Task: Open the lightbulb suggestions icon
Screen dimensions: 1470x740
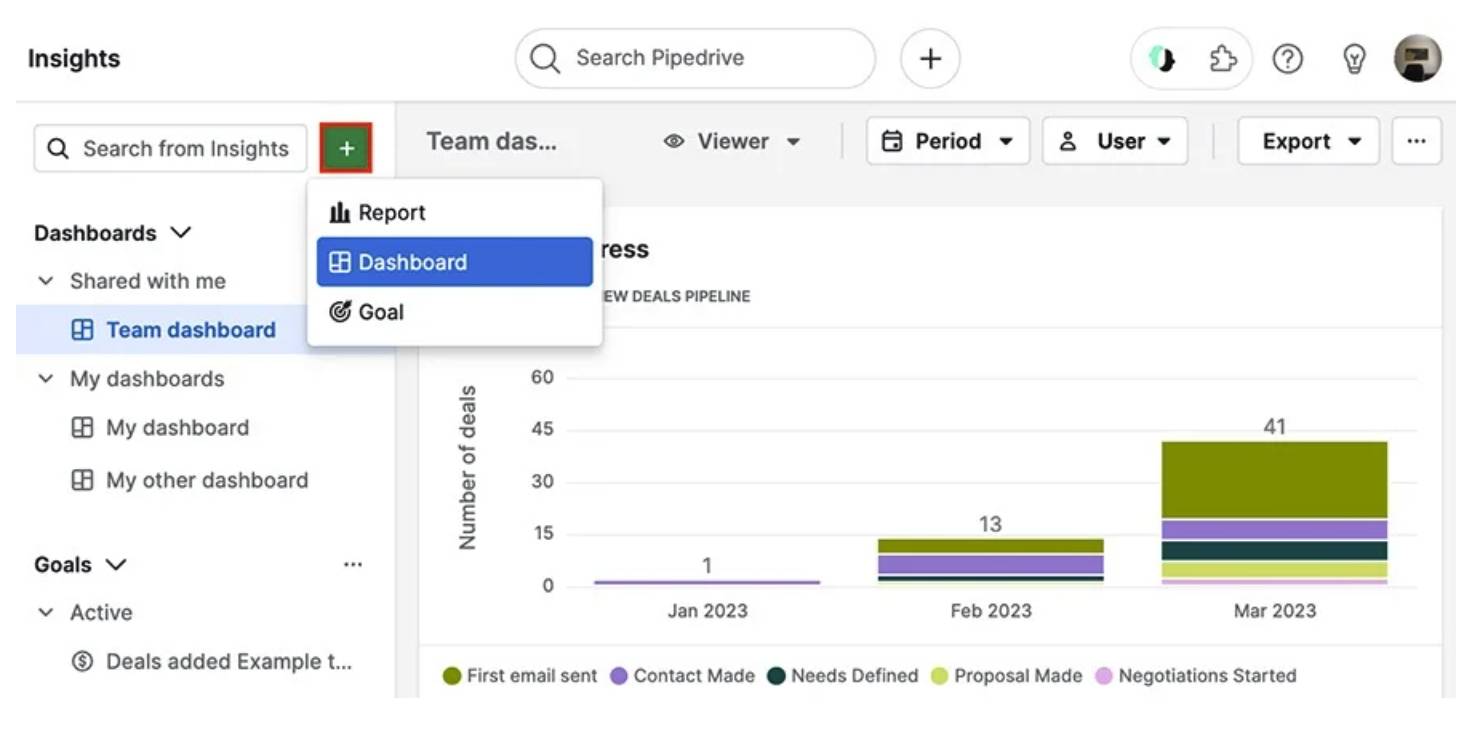Action: pos(1354,58)
